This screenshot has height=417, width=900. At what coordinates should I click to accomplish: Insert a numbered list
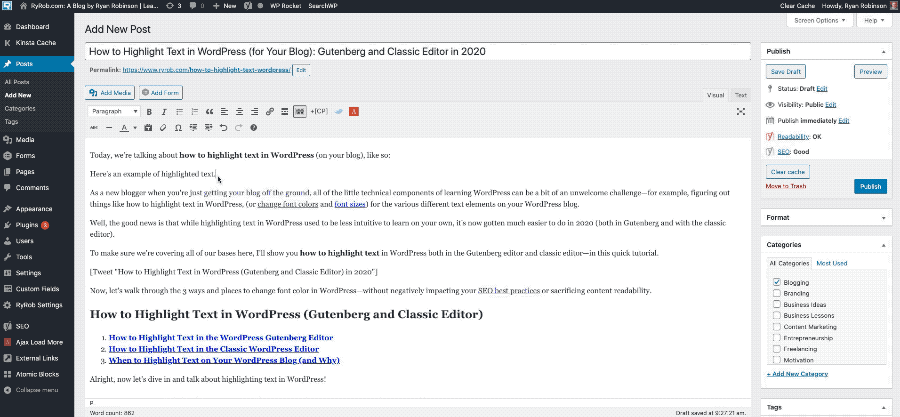click(x=195, y=112)
